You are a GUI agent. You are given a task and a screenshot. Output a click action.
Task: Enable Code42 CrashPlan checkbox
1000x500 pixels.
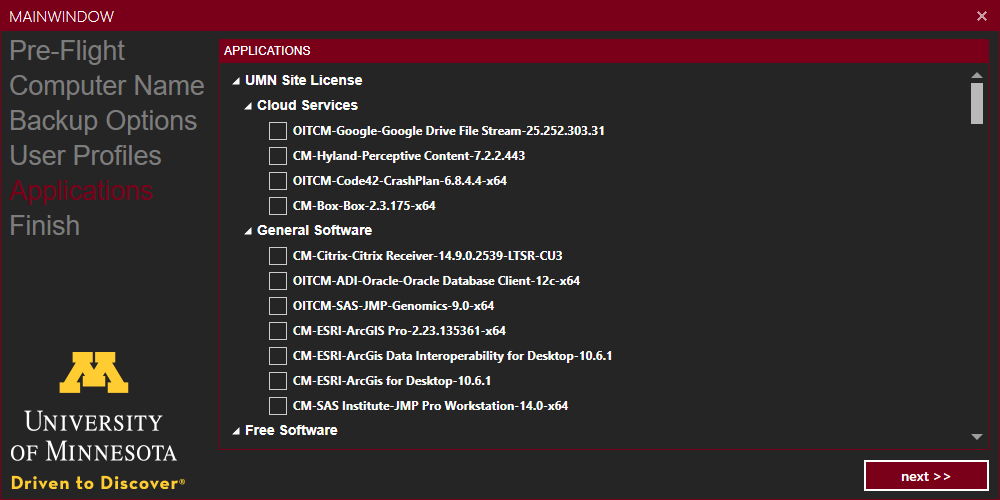pos(277,181)
